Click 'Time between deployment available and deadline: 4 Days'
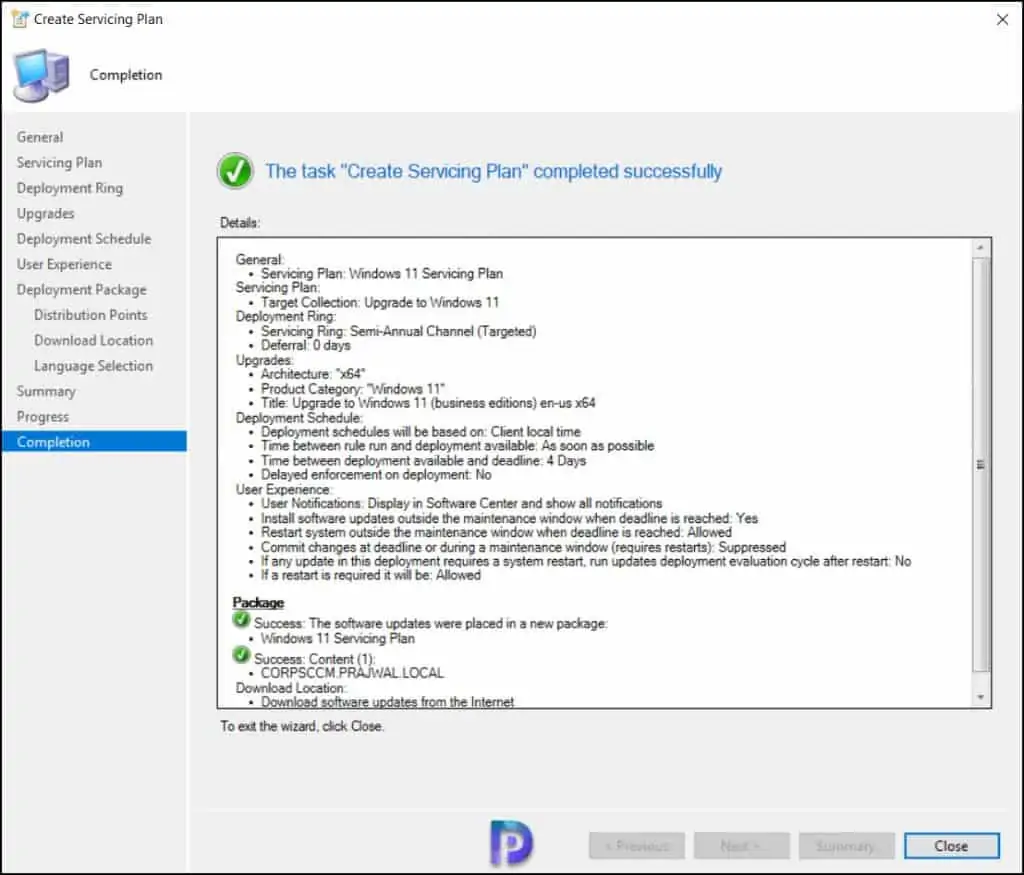Image resolution: width=1024 pixels, height=875 pixels. (424, 460)
